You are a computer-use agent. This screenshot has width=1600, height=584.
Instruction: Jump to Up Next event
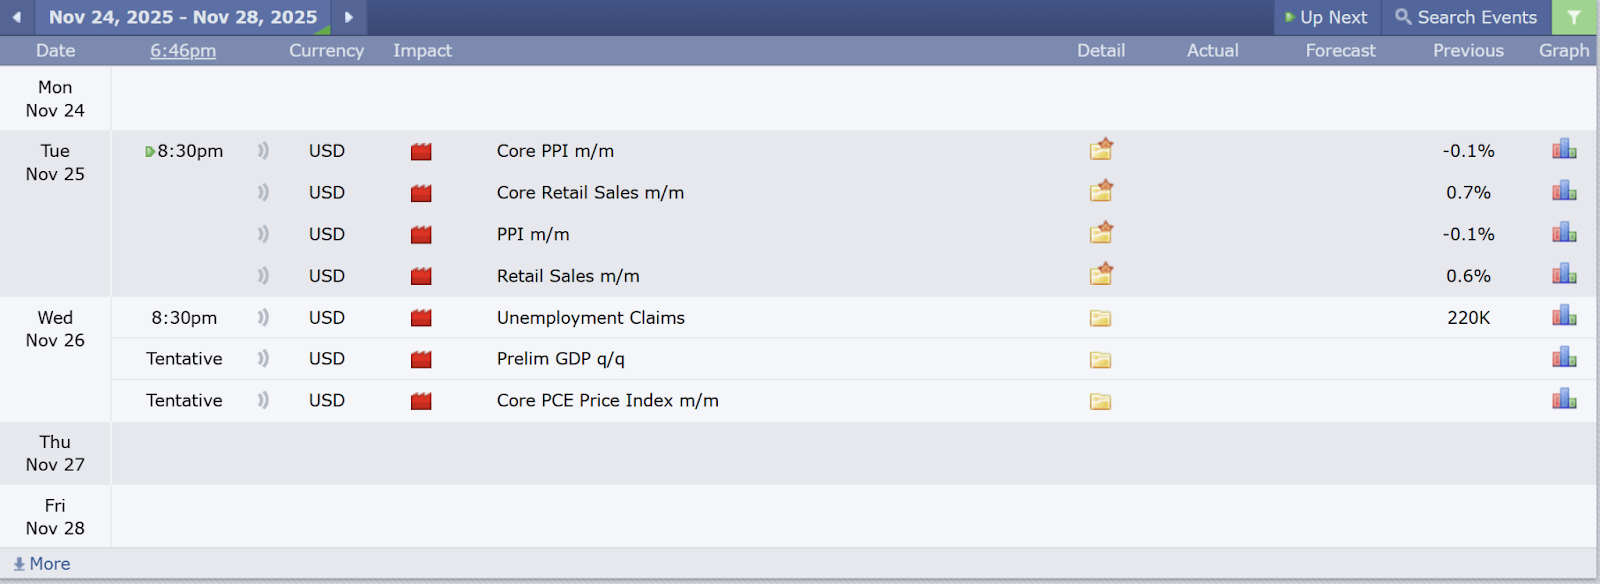1326,17
